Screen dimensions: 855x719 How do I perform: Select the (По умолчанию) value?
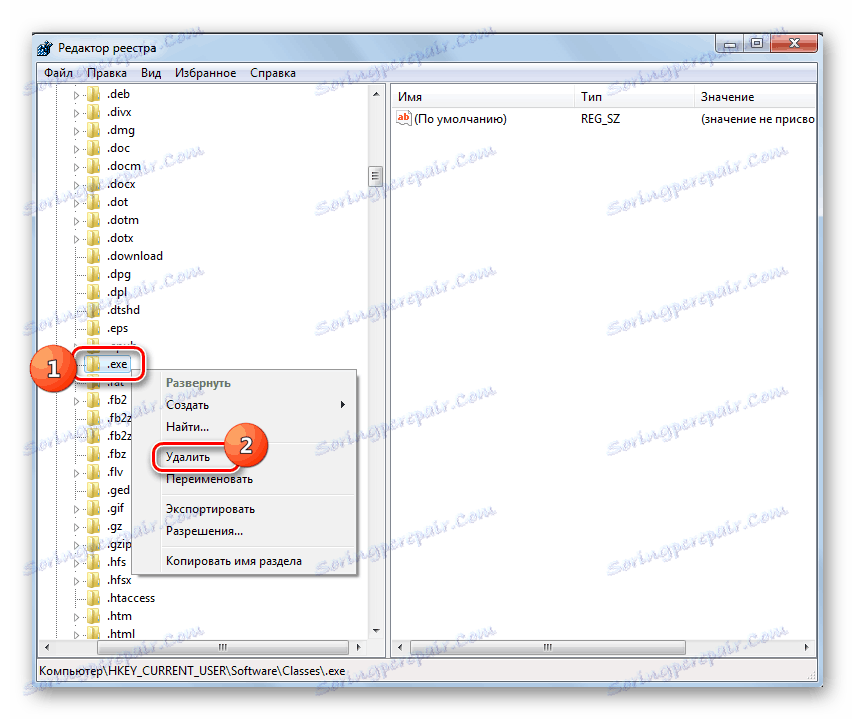coord(460,119)
